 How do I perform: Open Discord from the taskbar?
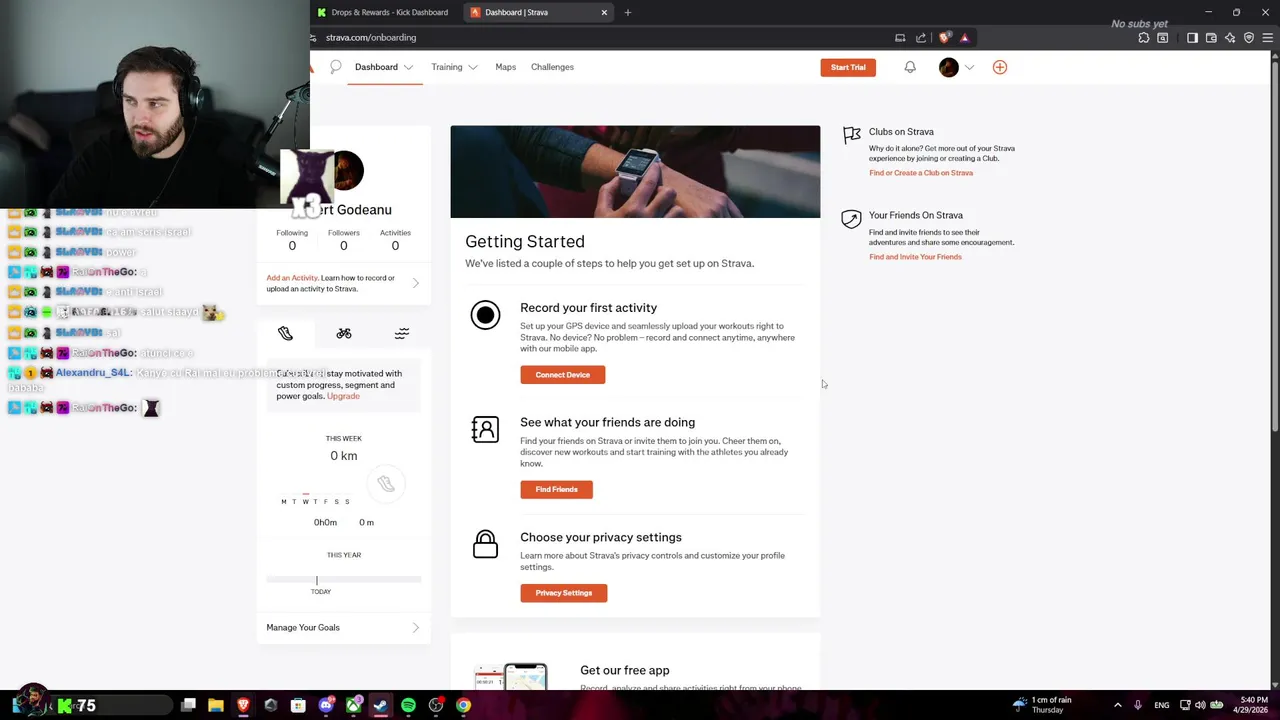point(326,705)
